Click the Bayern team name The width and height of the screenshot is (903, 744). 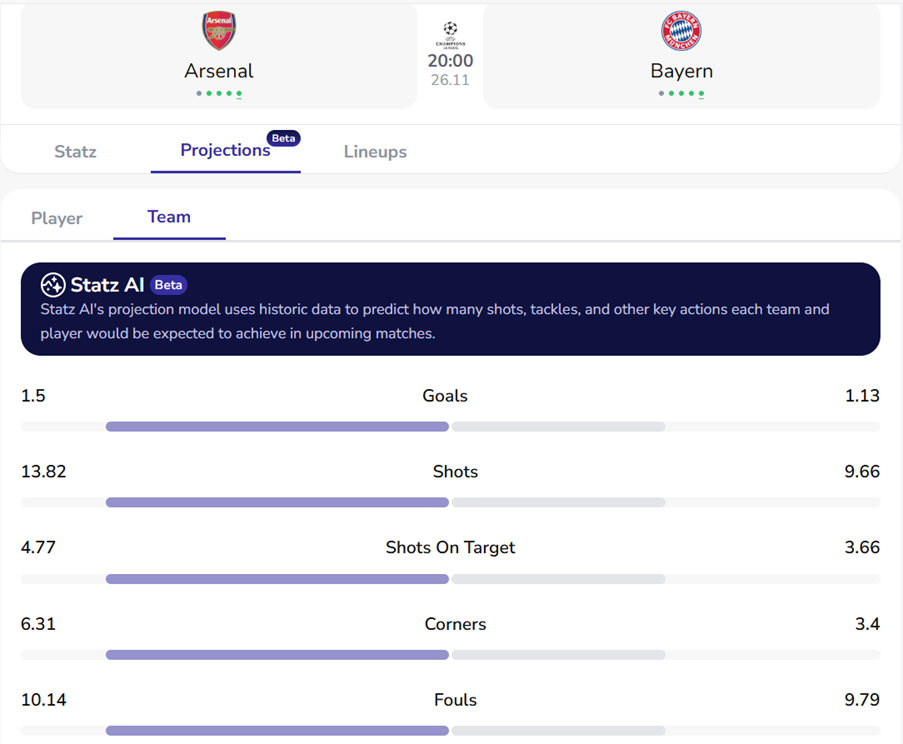pos(681,71)
